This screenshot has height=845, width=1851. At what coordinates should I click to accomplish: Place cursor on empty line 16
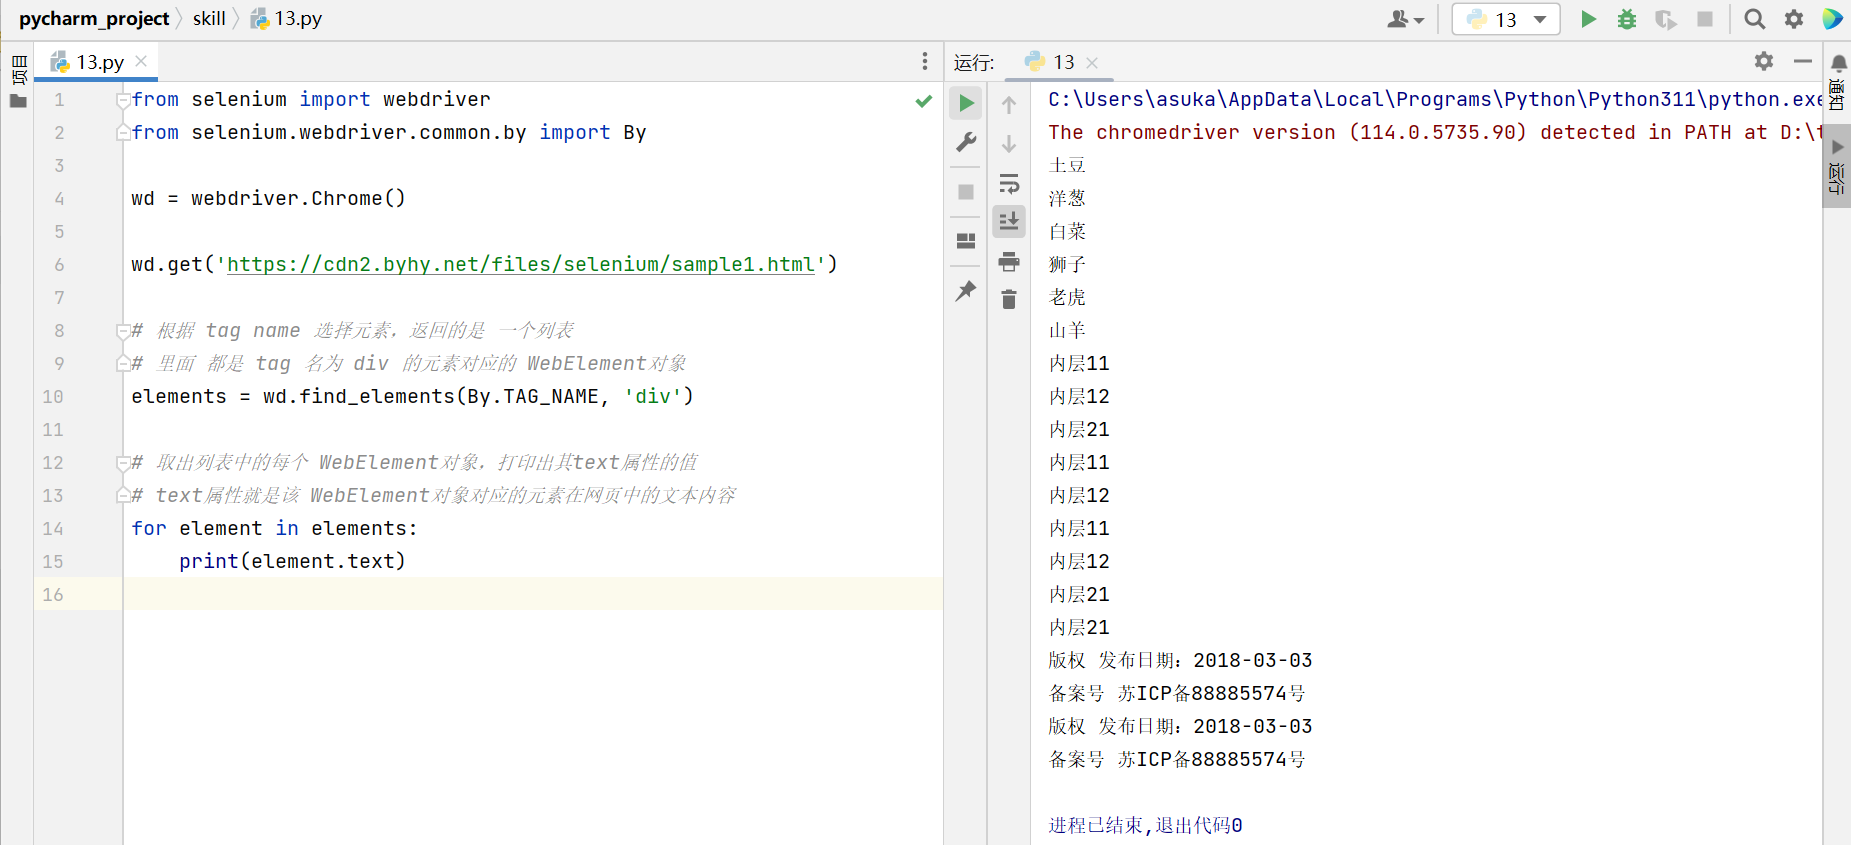pos(532,594)
